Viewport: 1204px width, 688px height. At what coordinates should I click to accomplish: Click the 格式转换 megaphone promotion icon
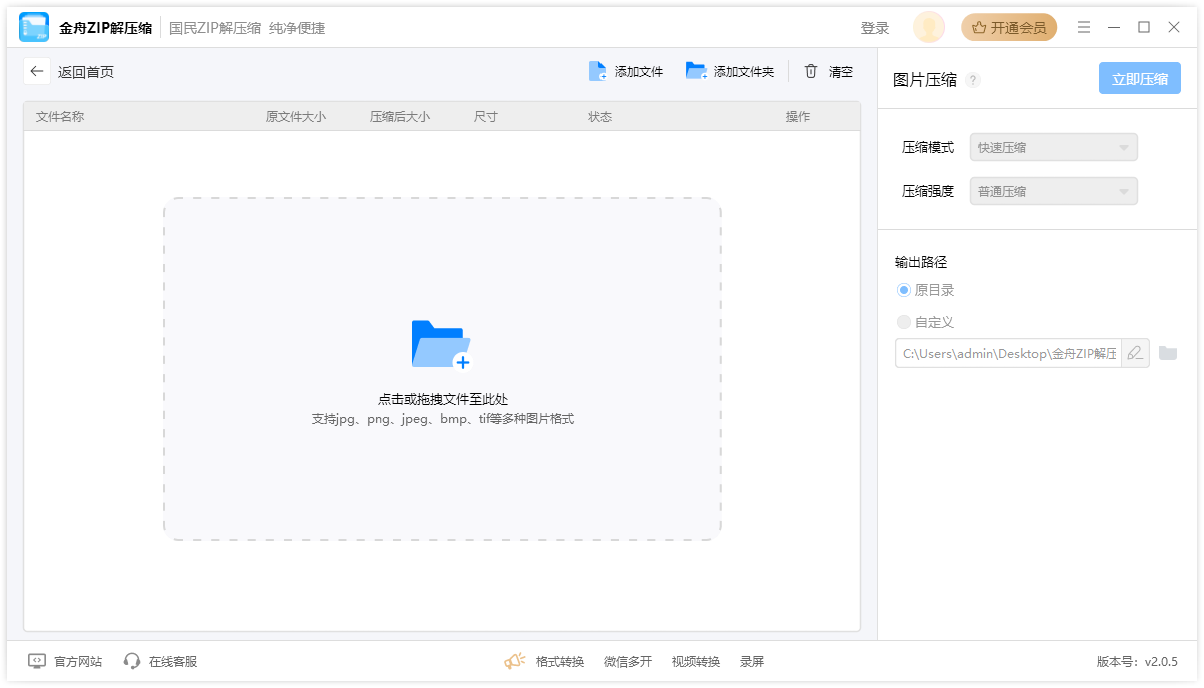pyautogui.click(x=513, y=660)
